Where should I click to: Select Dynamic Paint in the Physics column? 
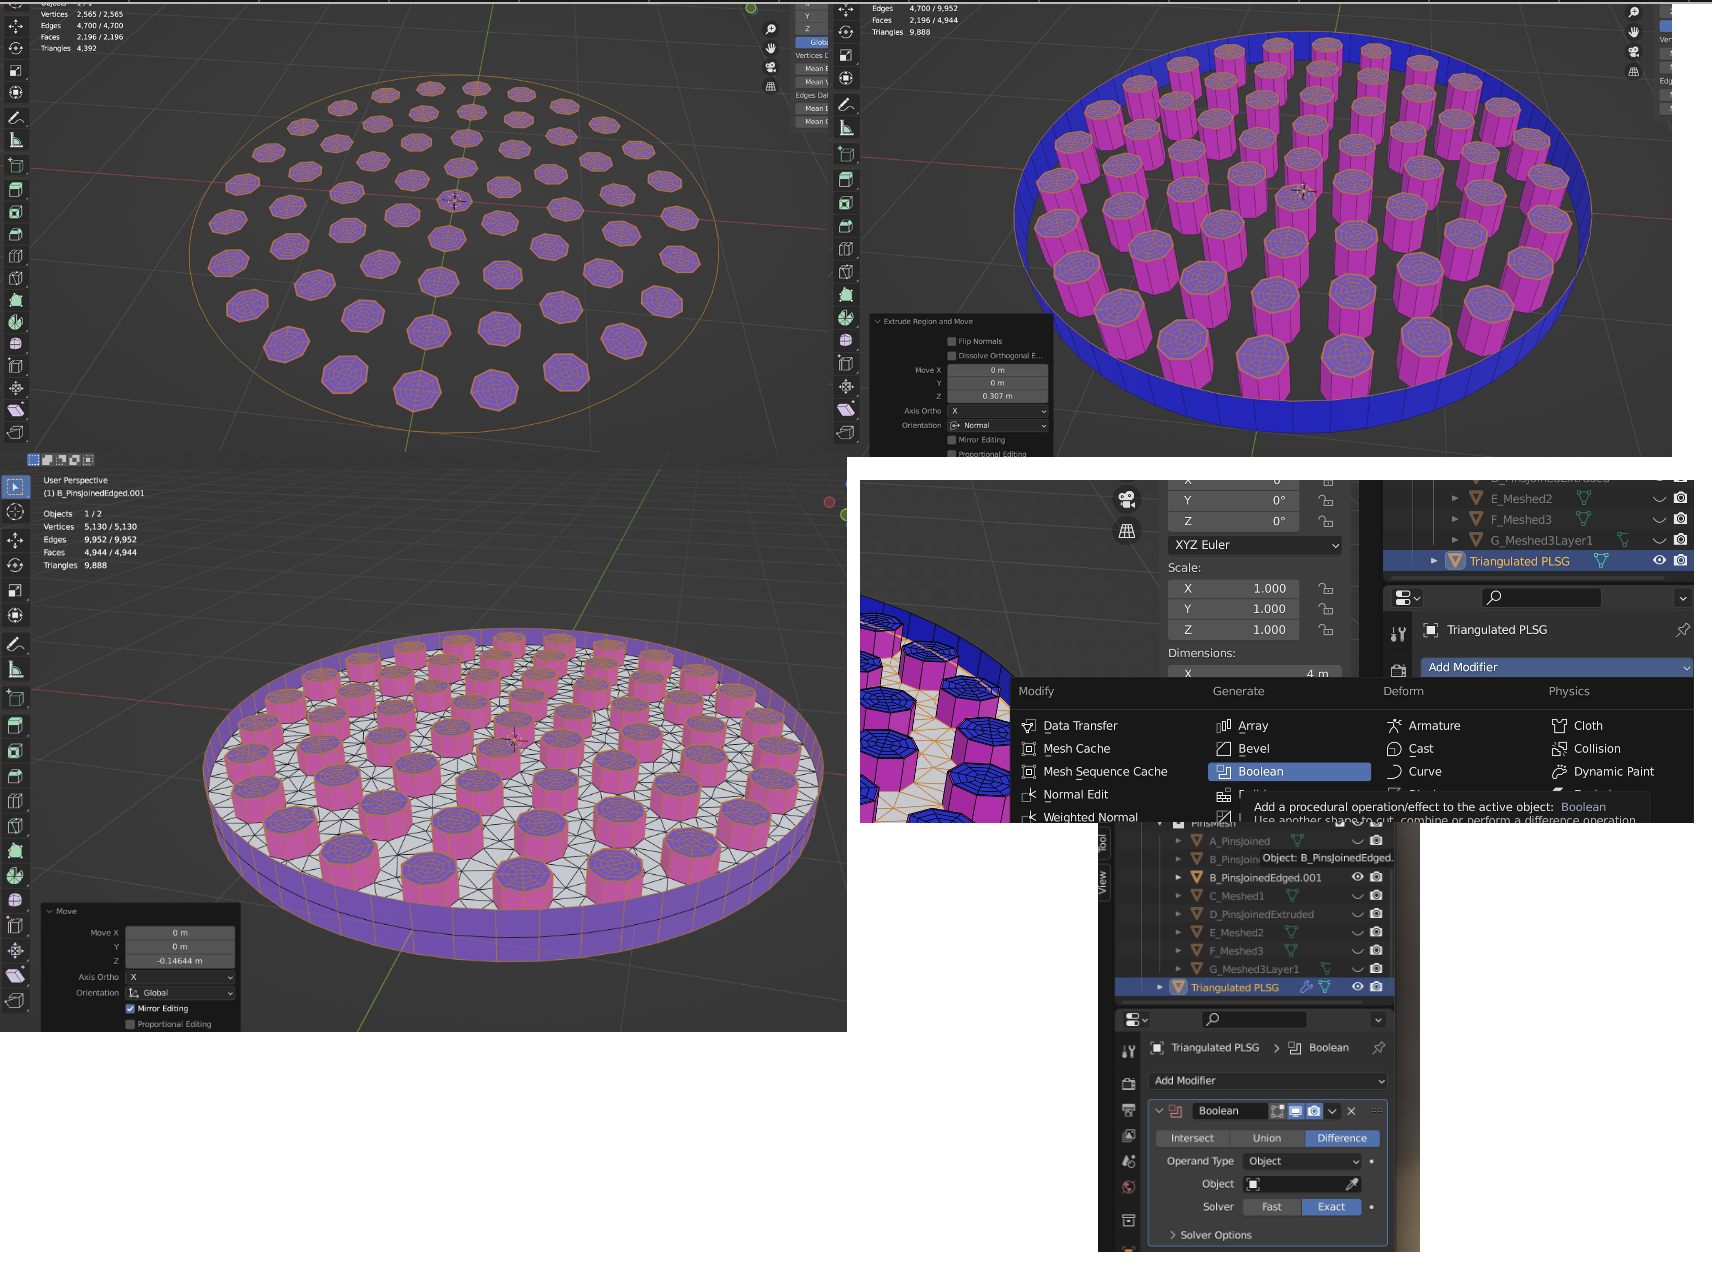1603,772
